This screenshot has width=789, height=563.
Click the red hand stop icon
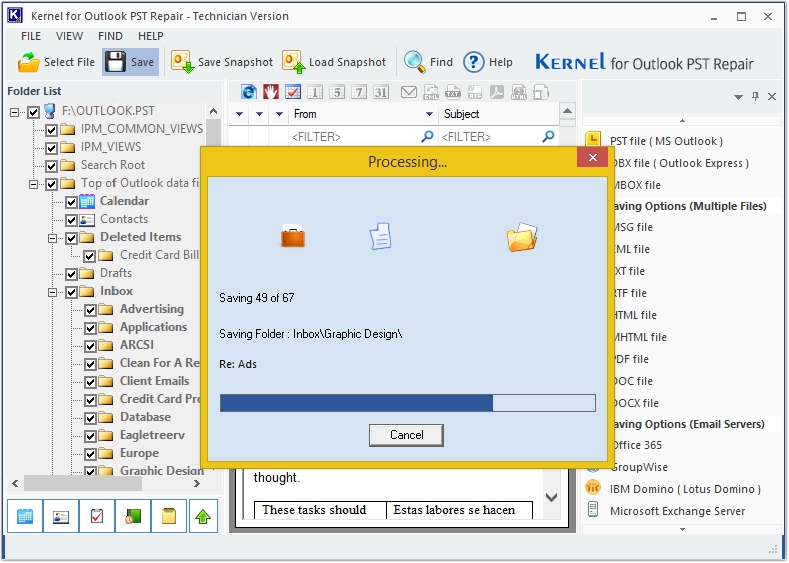coord(271,92)
